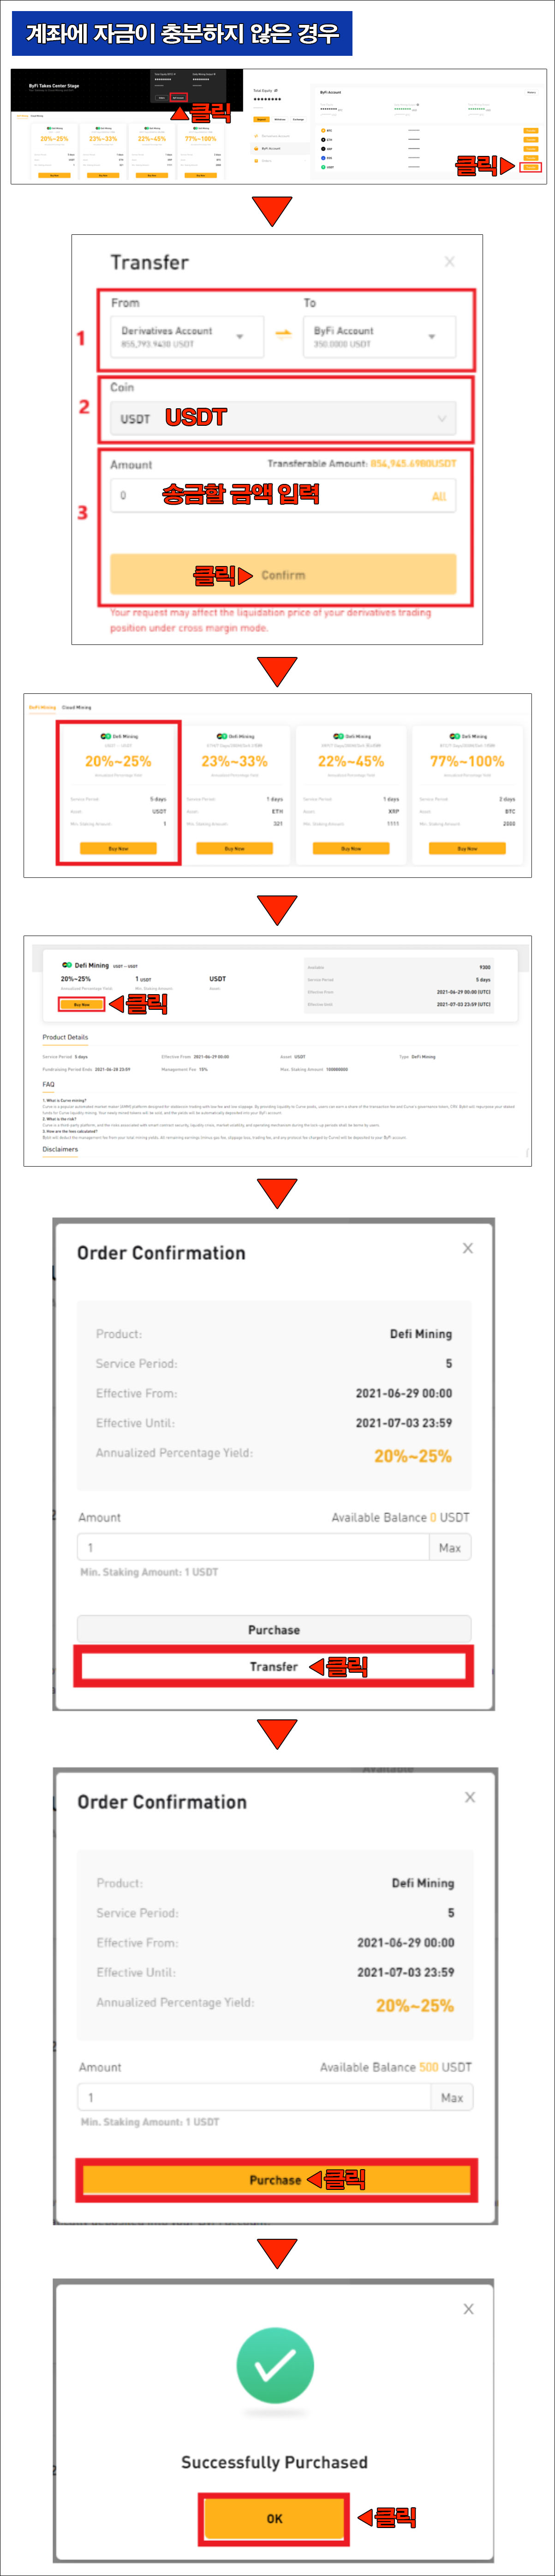Click the green checkmark success icon
This screenshot has width=555, height=2576.
tap(275, 2365)
